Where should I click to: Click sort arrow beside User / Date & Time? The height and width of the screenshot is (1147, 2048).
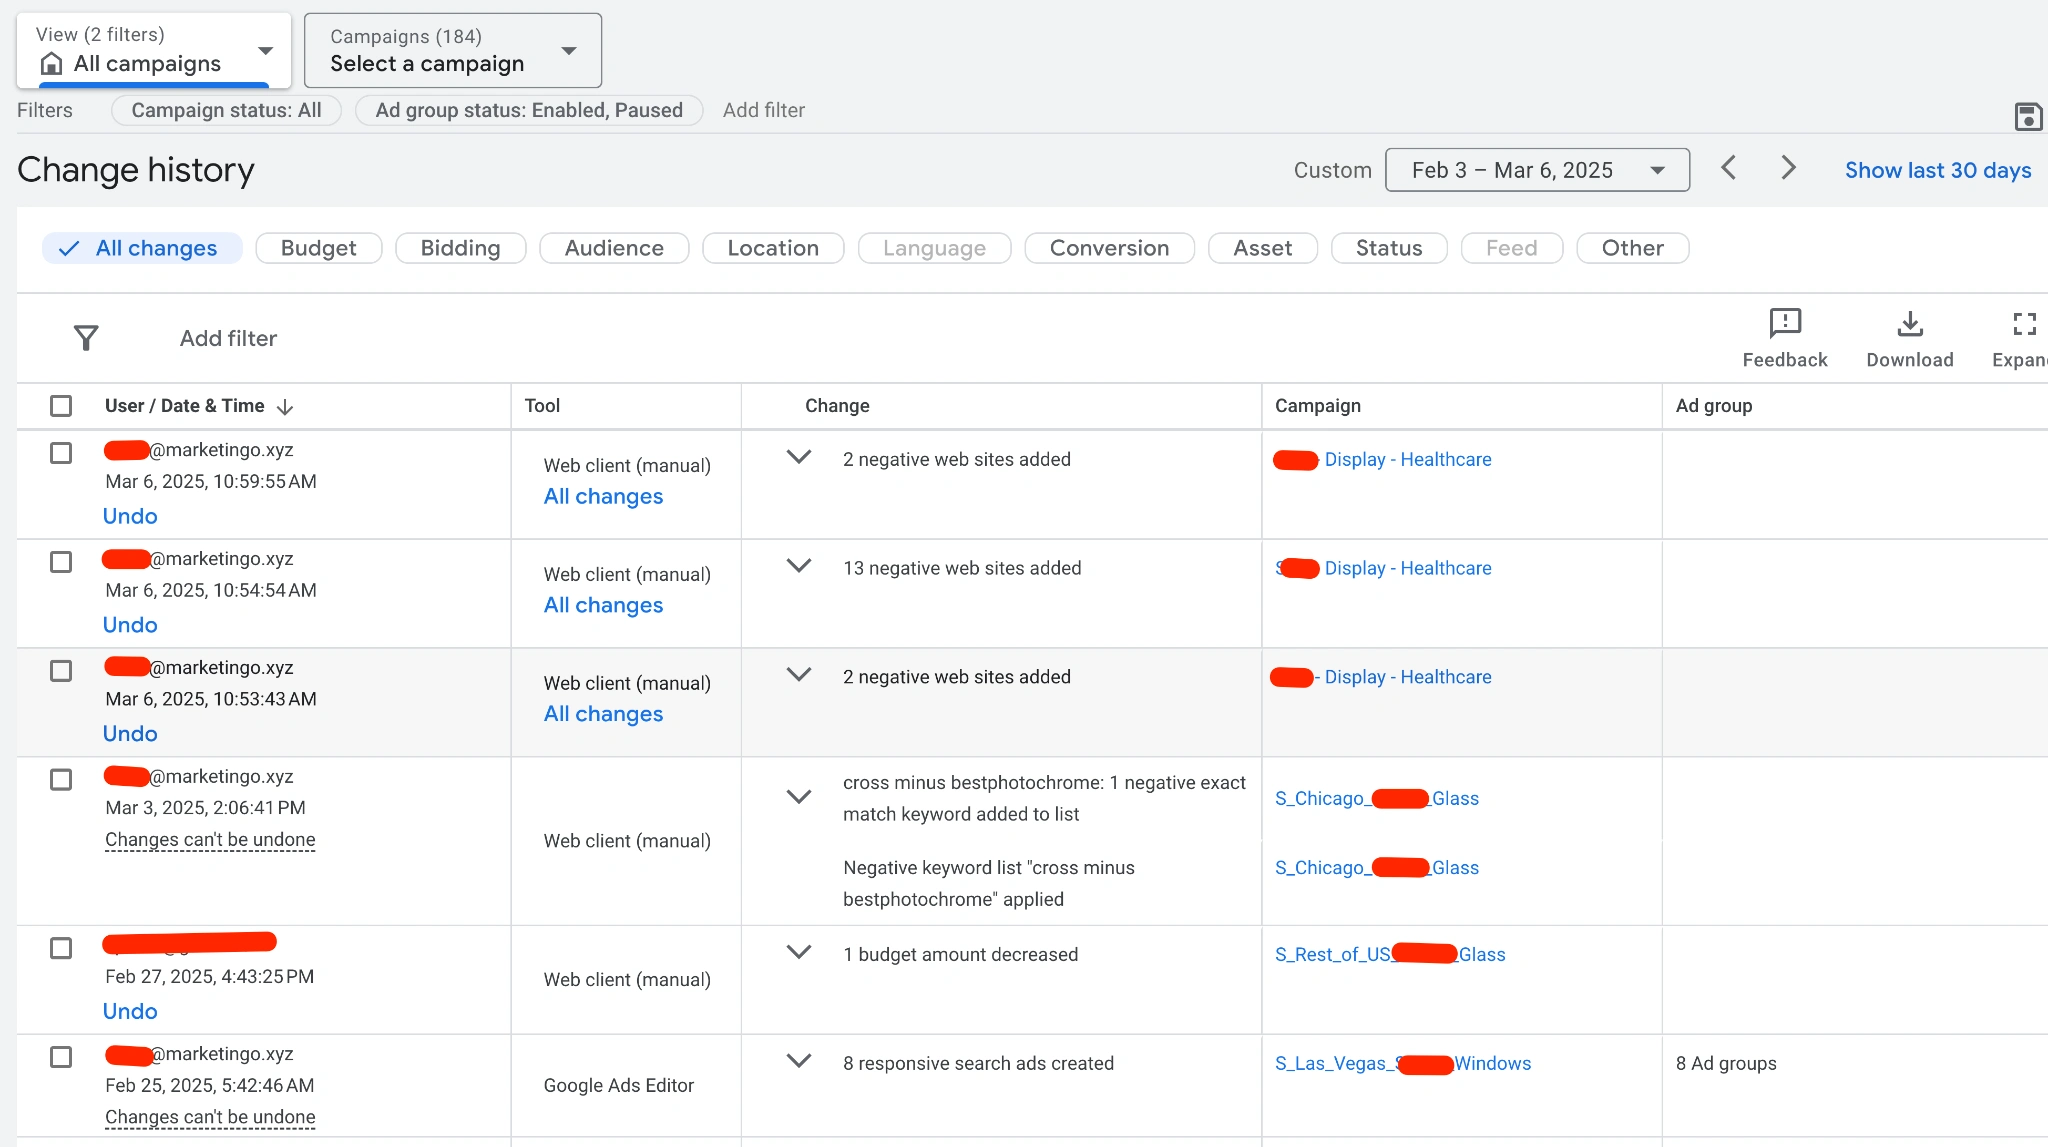[x=285, y=407]
